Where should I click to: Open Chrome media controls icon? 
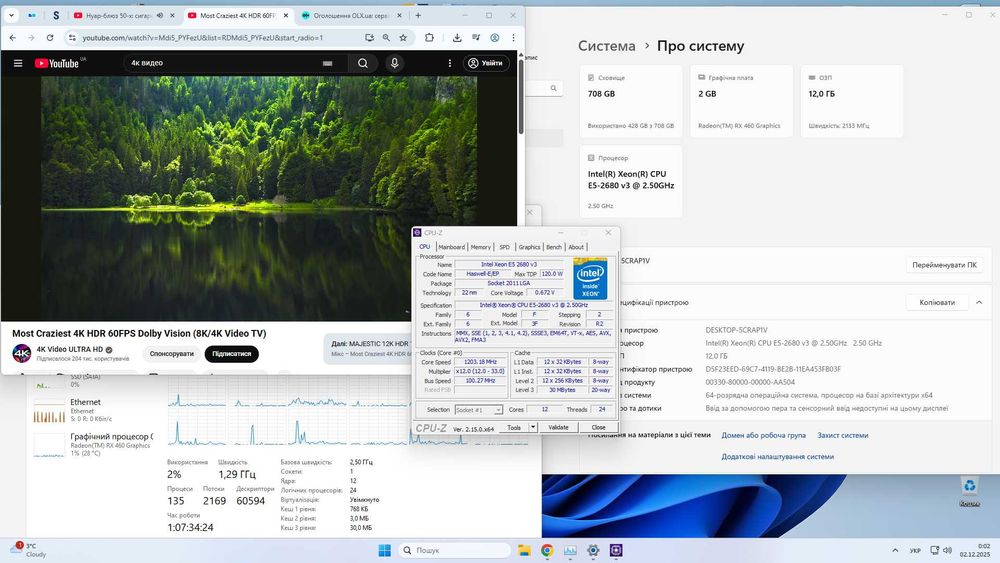coord(476,38)
